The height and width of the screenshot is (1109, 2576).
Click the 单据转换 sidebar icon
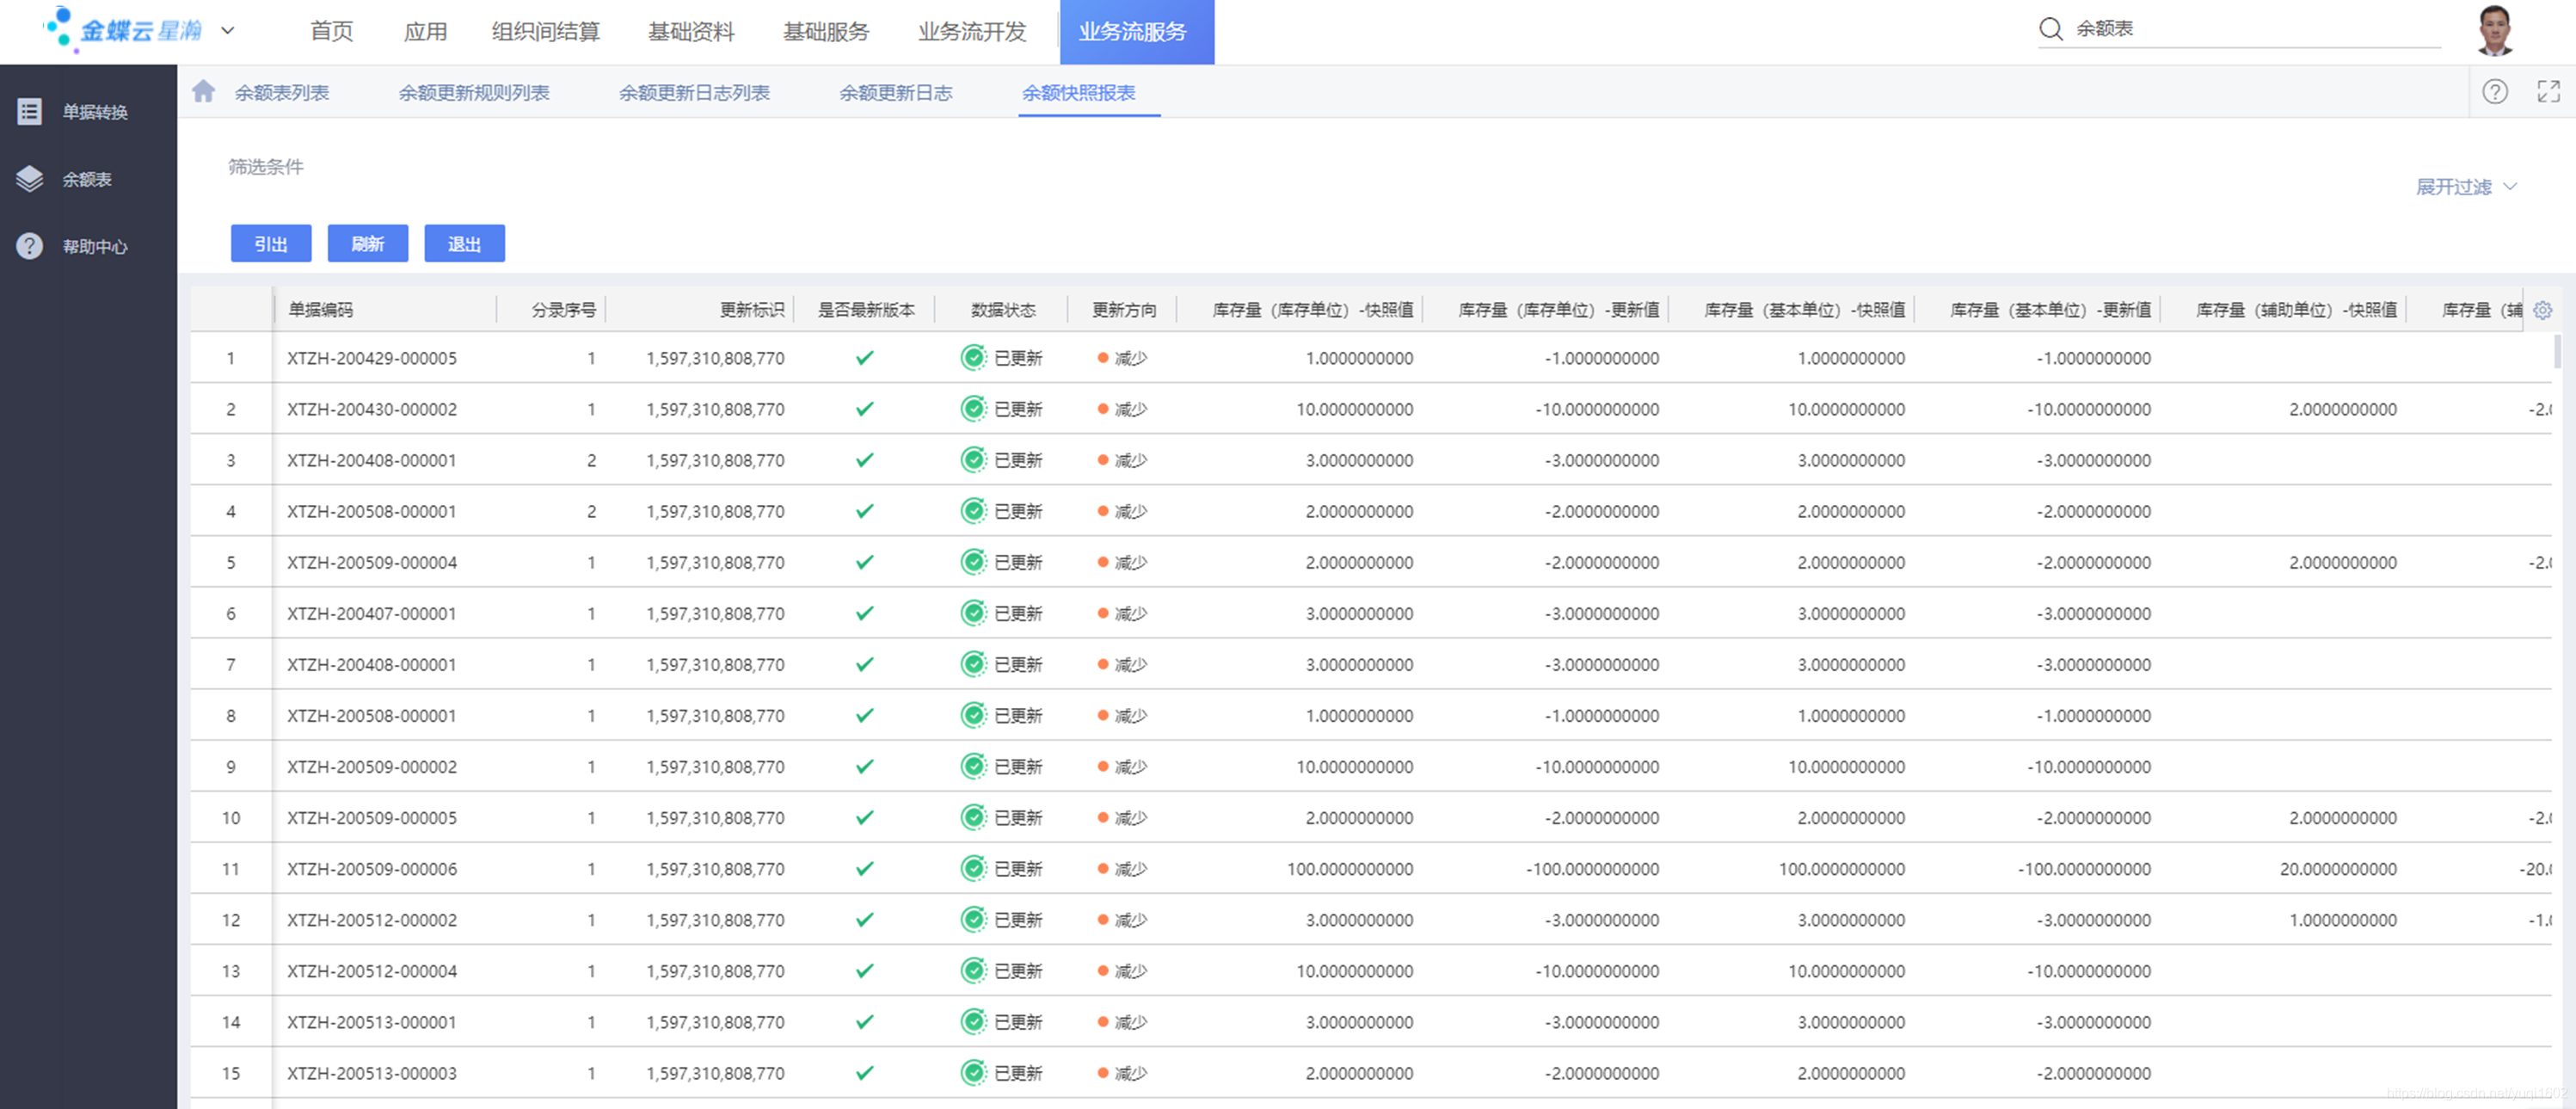[30, 112]
